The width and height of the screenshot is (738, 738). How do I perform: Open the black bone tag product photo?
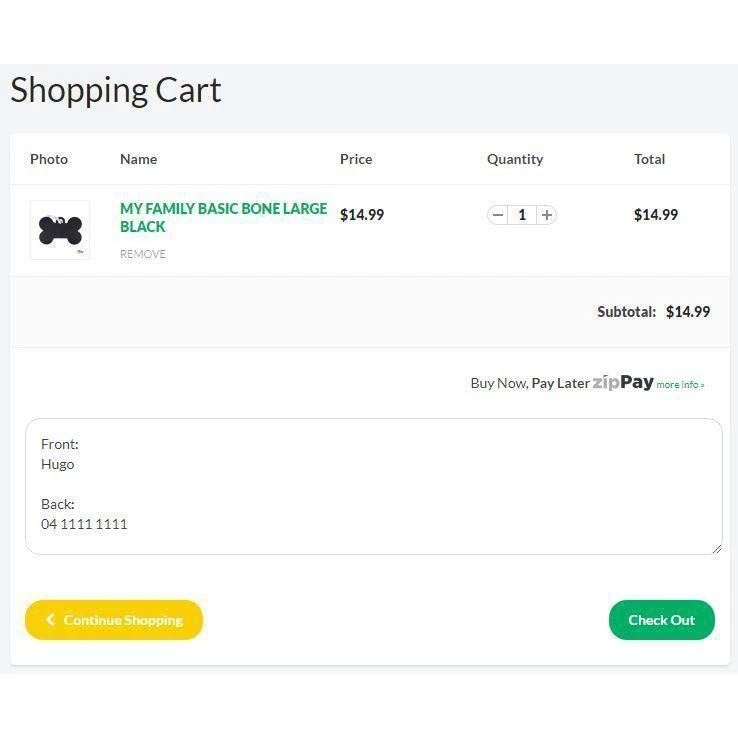pos(60,230)
